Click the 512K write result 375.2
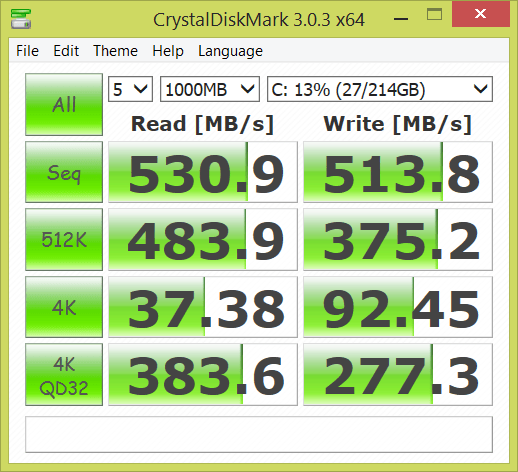The image size is (518, 472). 398,239
